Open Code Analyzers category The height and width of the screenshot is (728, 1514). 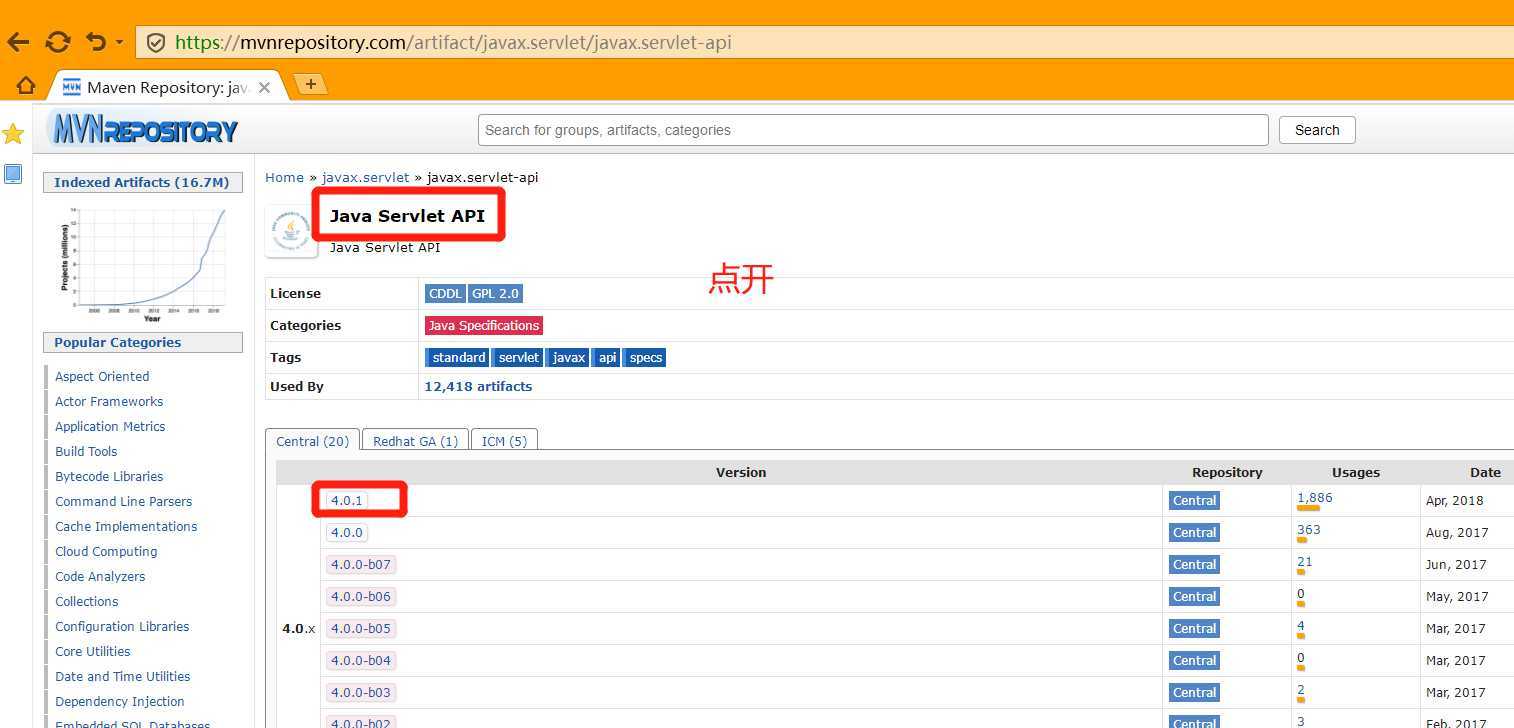click(100, 577)
